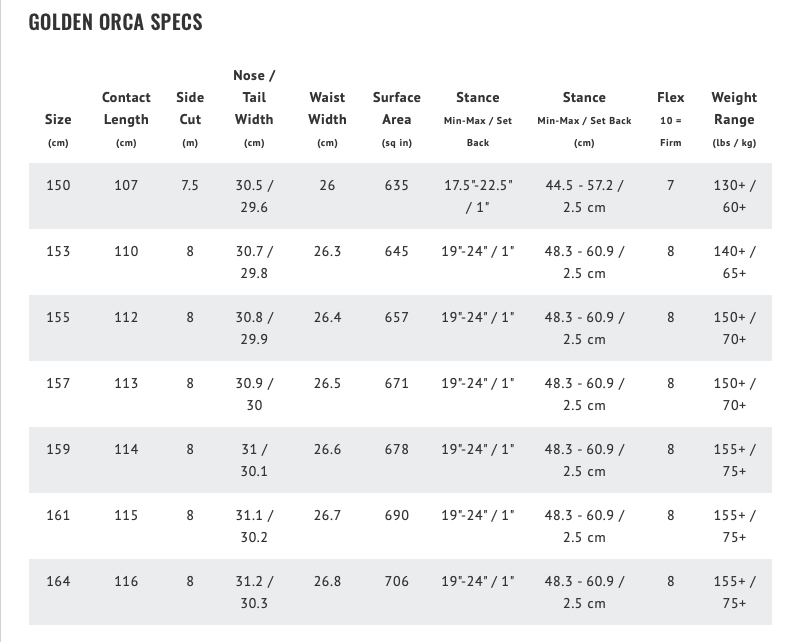Click the Waist Width column header
Screen dimensions: 786x642
click(x=327, y=109)
